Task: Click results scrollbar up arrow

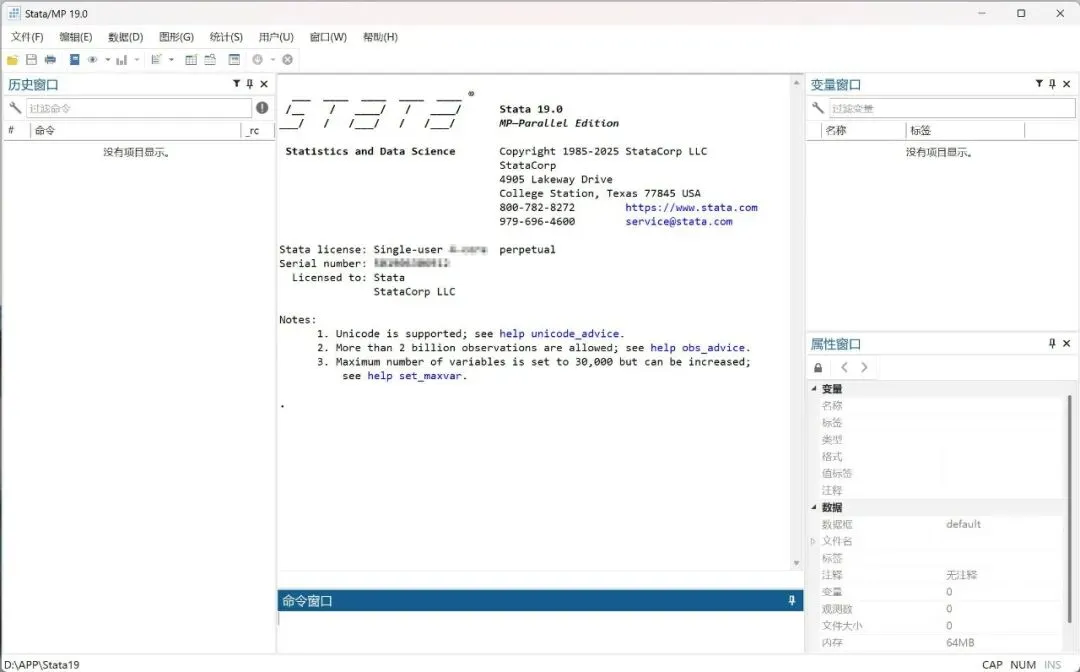Action: pyautogui.click(x=796, y=83)
